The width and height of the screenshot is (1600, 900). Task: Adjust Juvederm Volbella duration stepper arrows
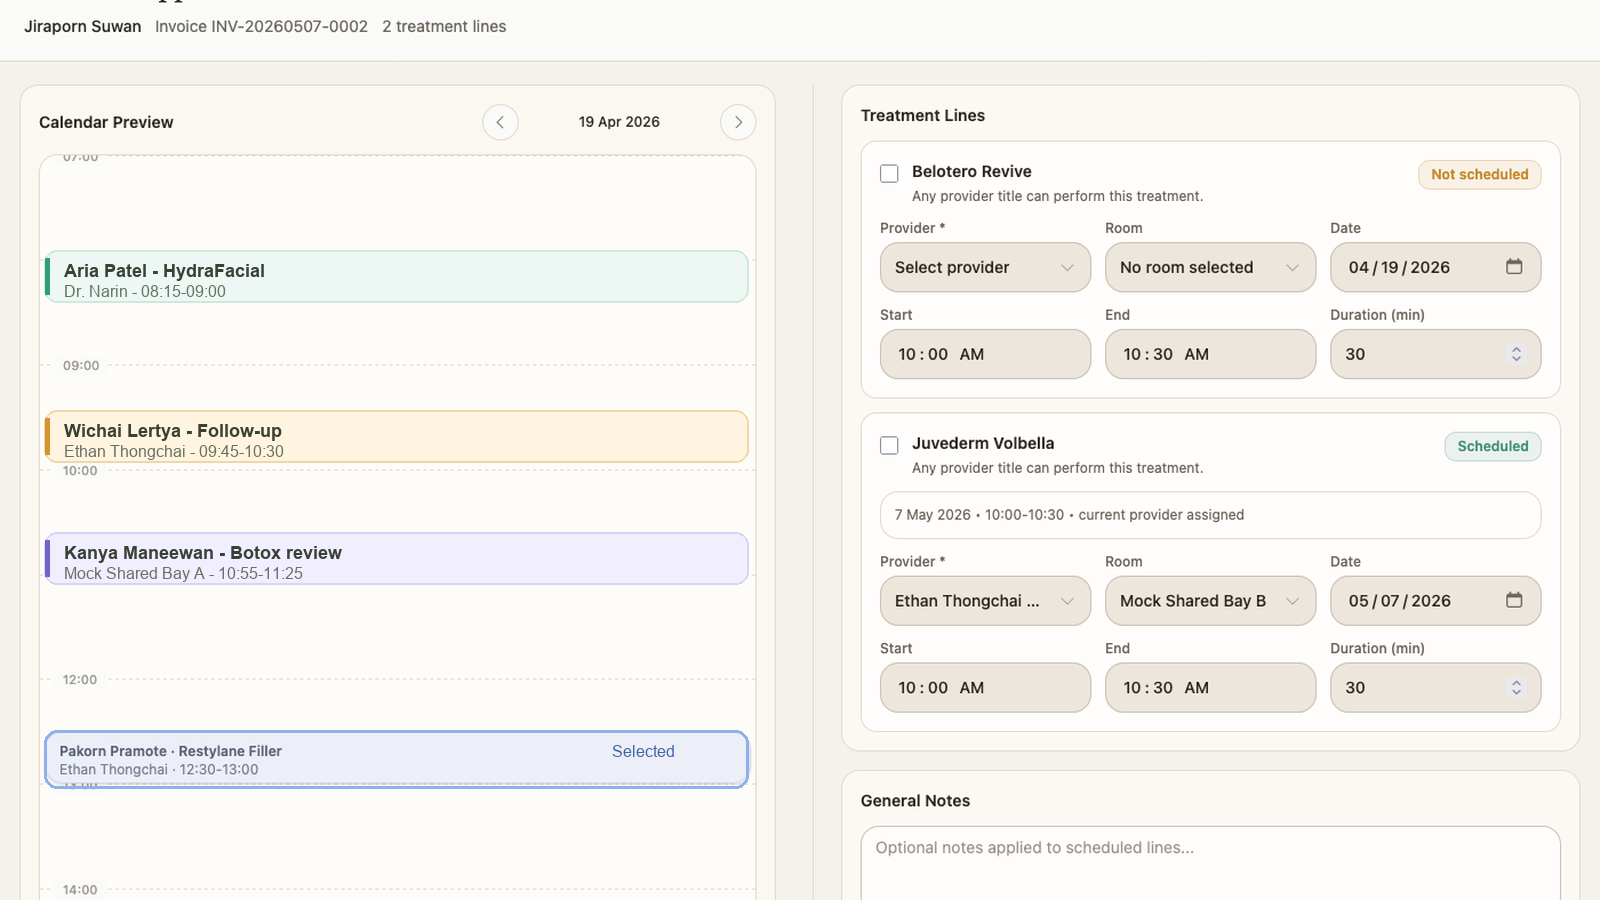[1516, 688]
